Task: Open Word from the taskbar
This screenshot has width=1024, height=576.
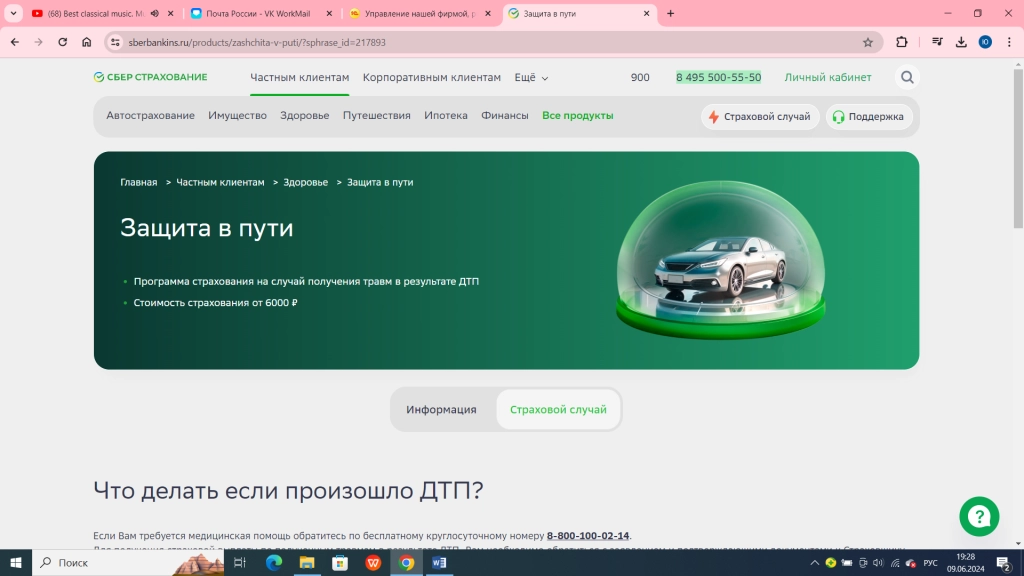Action: tap(440, 562)
